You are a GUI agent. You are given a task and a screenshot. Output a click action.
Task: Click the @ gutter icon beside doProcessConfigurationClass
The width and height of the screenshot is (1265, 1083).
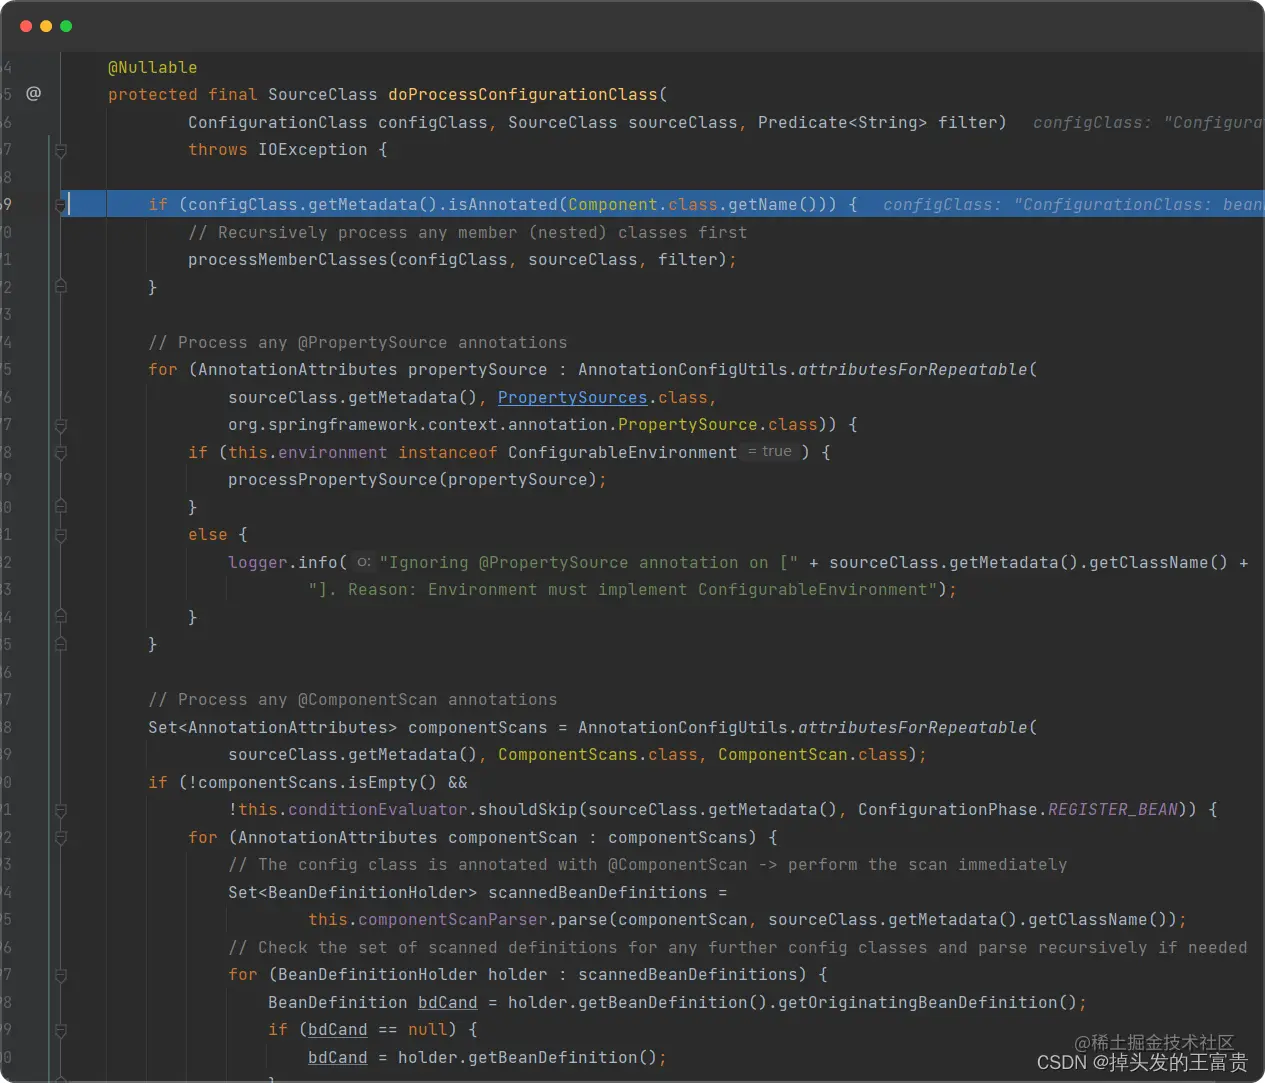[33, 93]
